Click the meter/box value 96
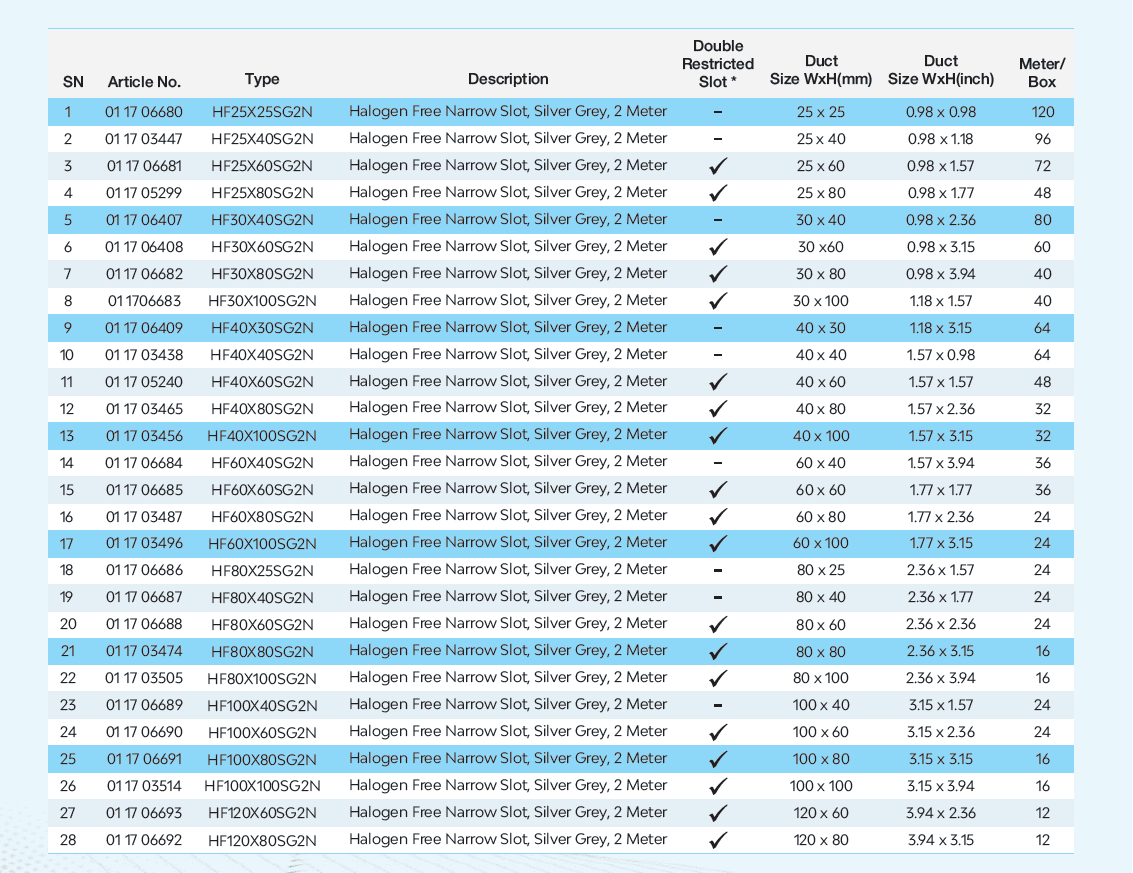 point(1043,139)
